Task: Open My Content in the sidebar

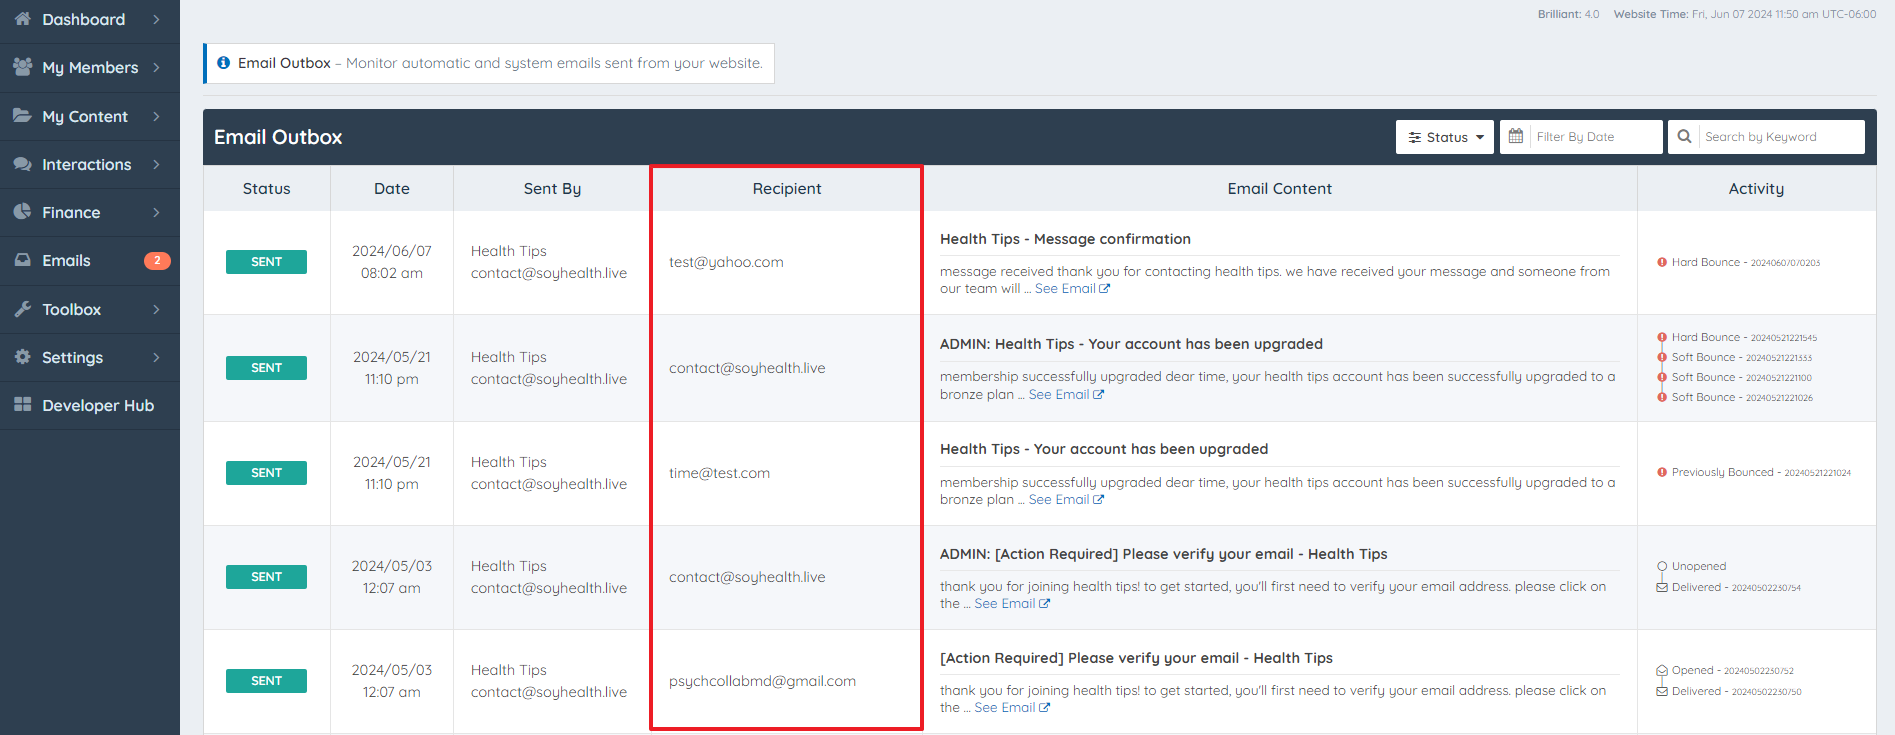Action: pos(90,116)
